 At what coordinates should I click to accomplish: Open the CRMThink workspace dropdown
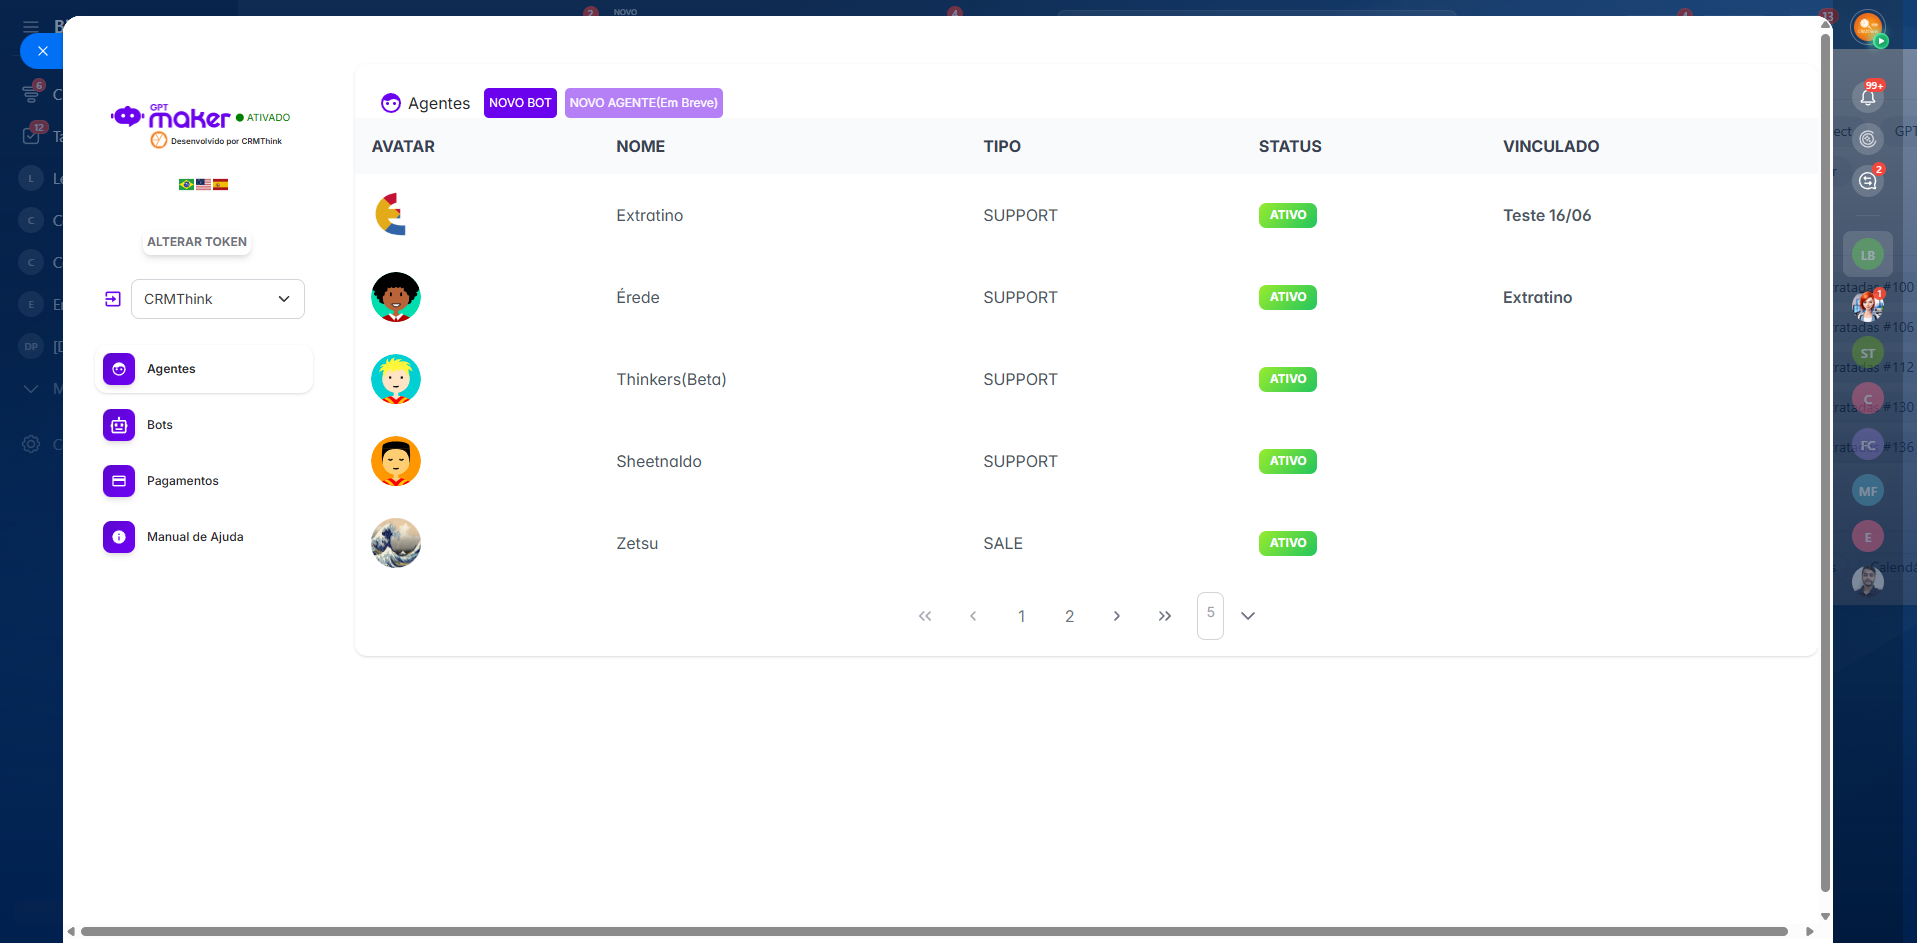coord(218,299)
